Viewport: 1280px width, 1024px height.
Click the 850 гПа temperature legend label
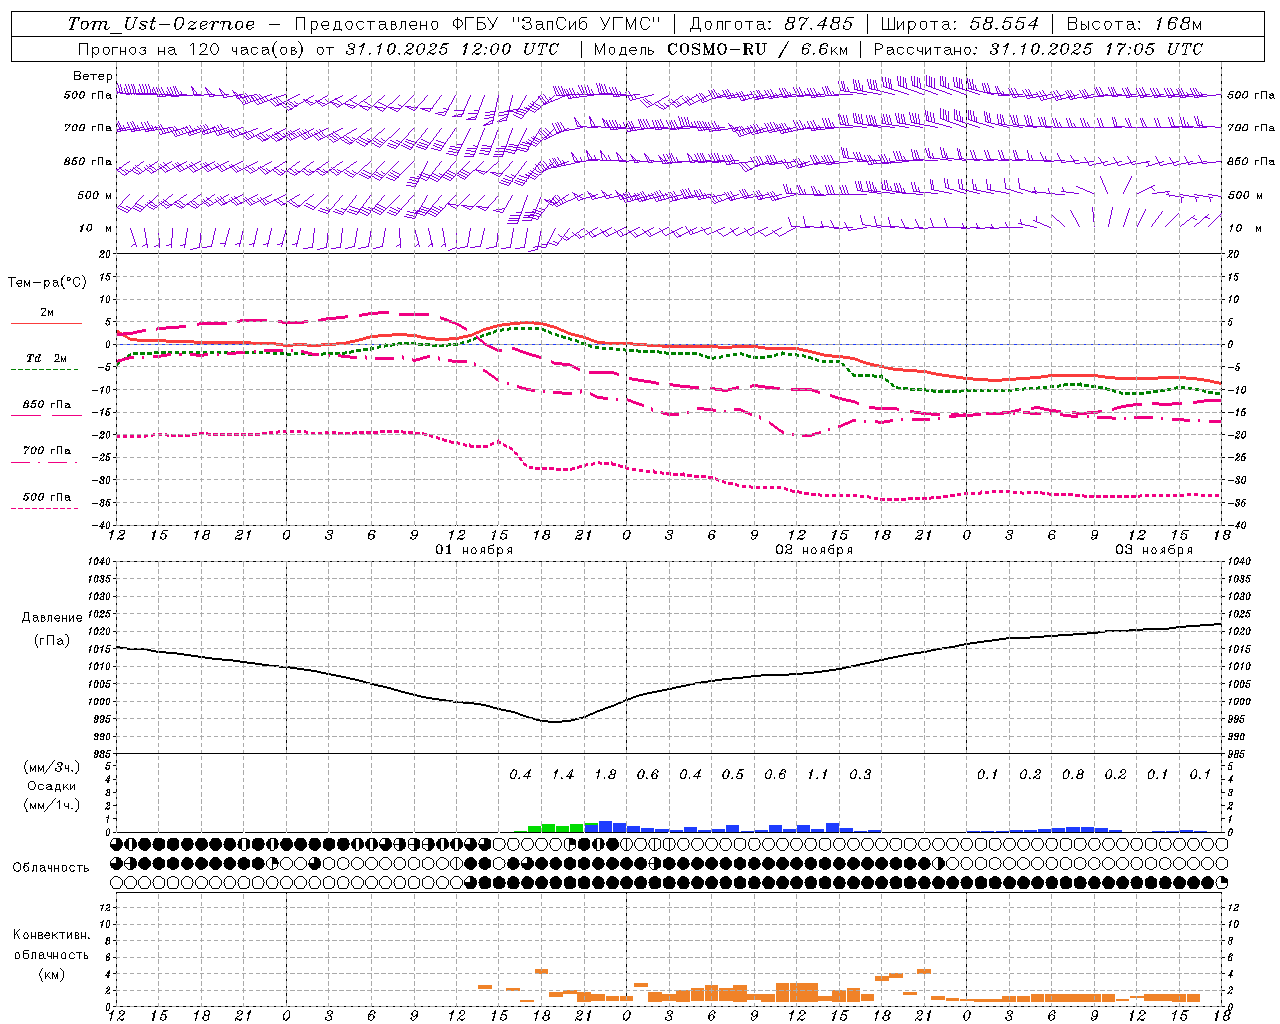(x=47, y=405)
